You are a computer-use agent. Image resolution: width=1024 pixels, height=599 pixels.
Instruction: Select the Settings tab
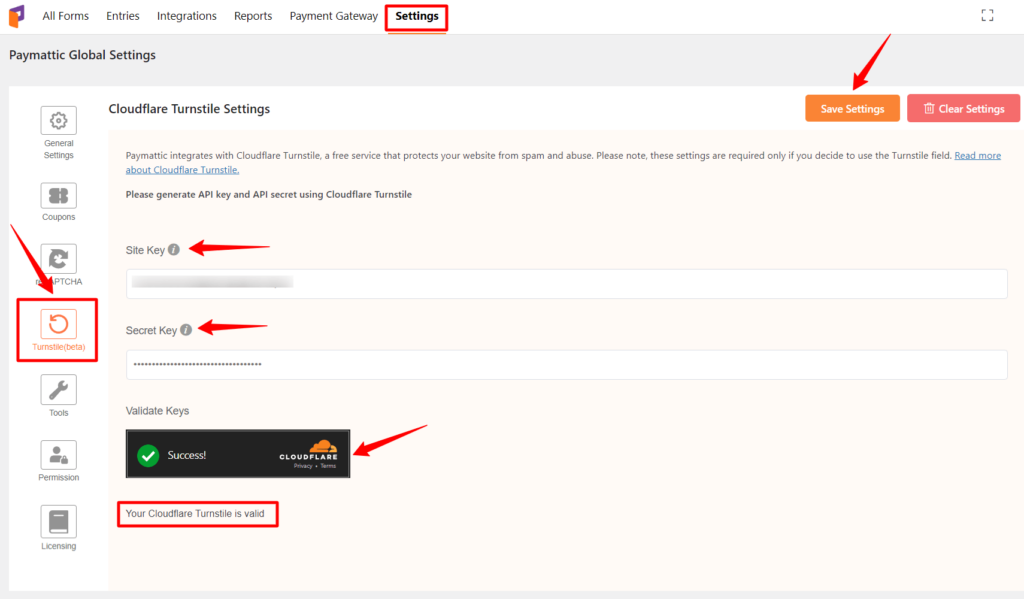[417, 16]
